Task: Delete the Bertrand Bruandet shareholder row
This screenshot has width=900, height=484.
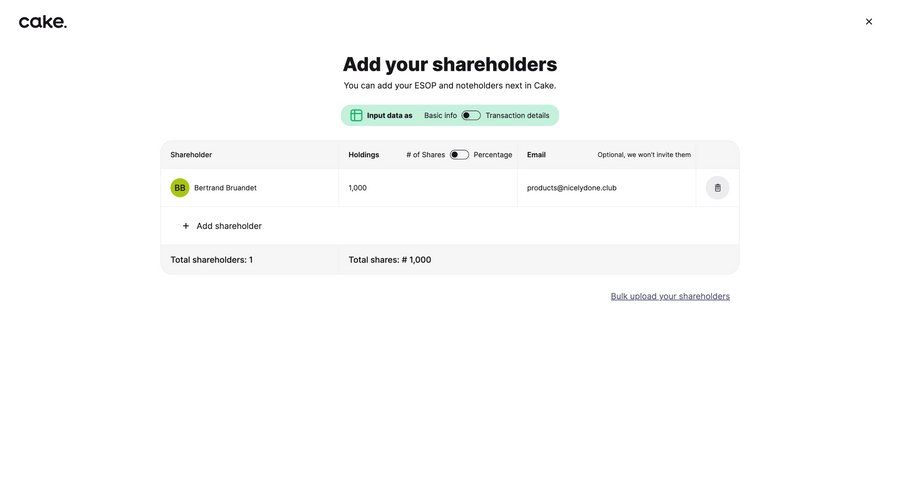Action: coord(717,188)
